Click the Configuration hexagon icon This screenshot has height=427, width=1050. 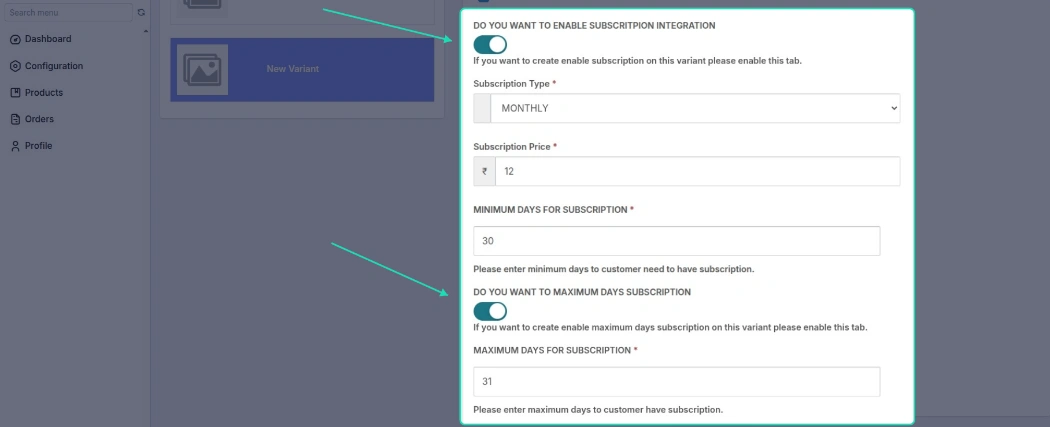click(15, 66)
